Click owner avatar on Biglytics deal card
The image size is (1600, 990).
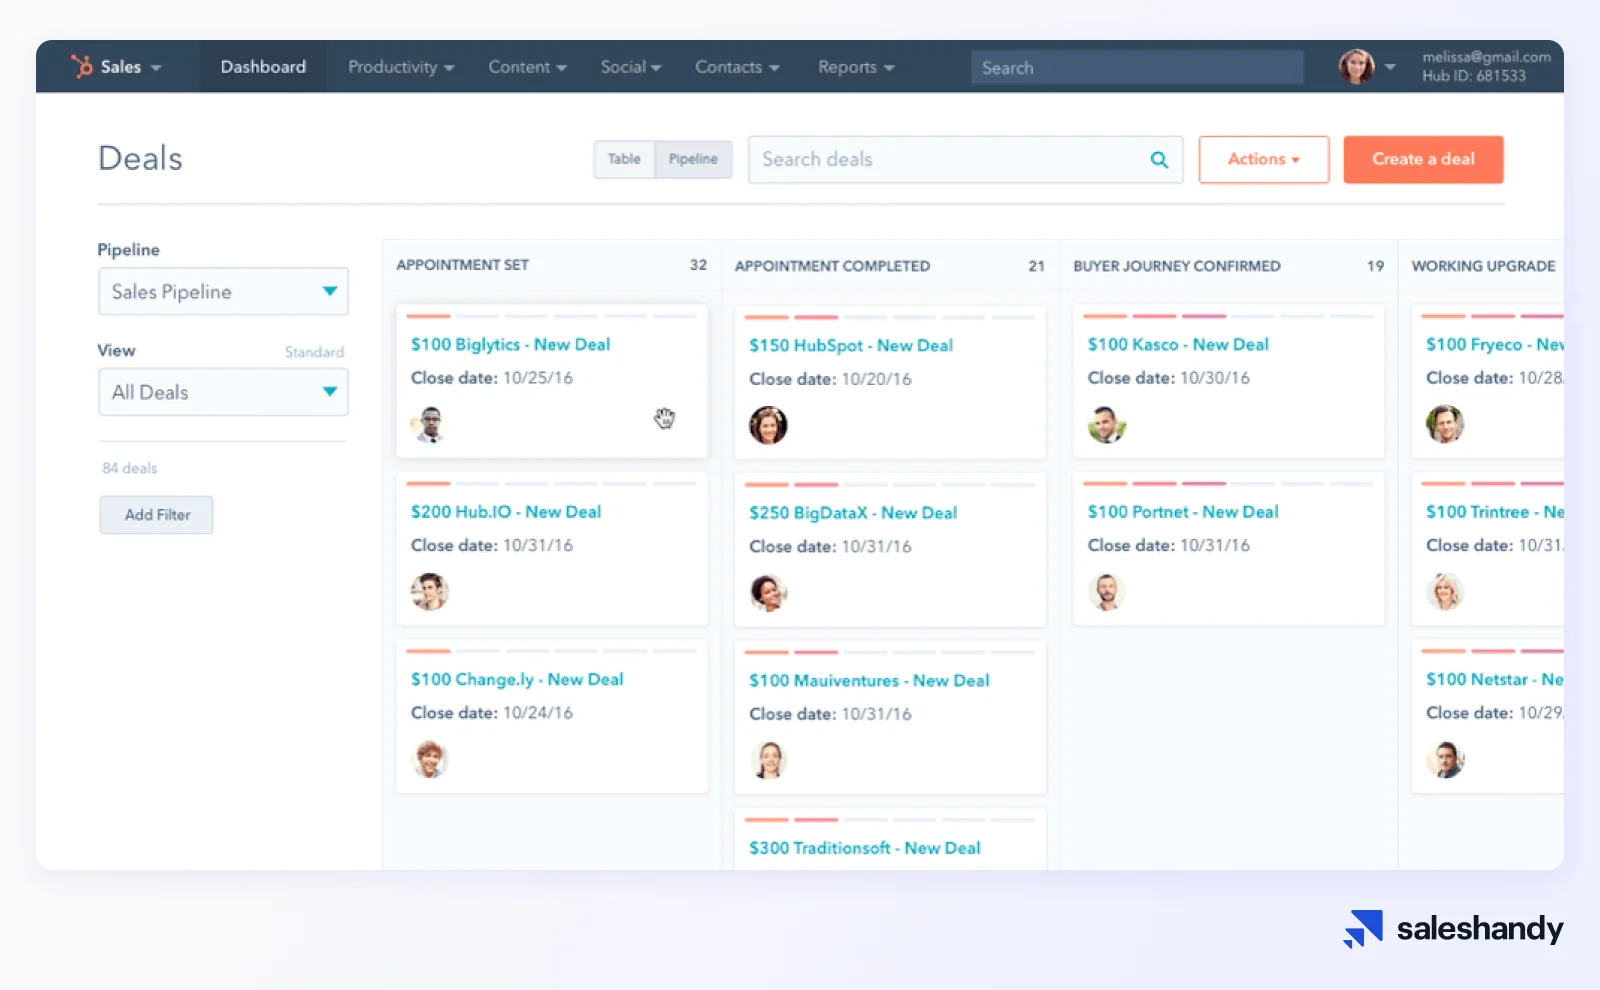[x=430, y=424]
